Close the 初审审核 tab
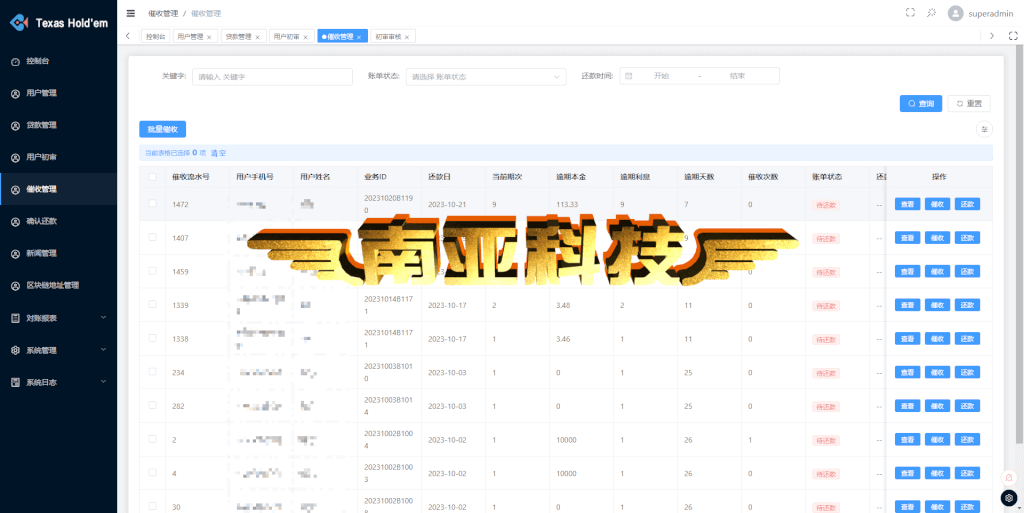The width and height of the screenshot is (1024, 513). click(x=407, y=37)
